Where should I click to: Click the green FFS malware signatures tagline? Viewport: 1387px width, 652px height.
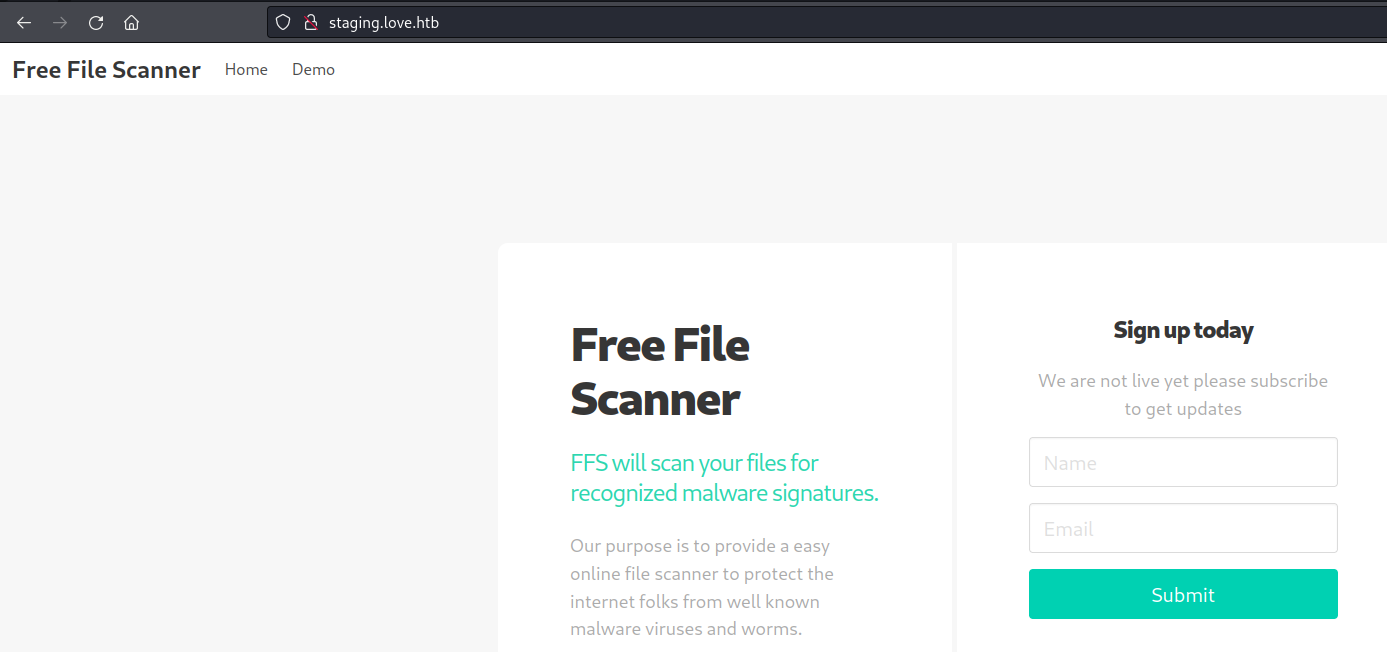click(x=724, y=478)
